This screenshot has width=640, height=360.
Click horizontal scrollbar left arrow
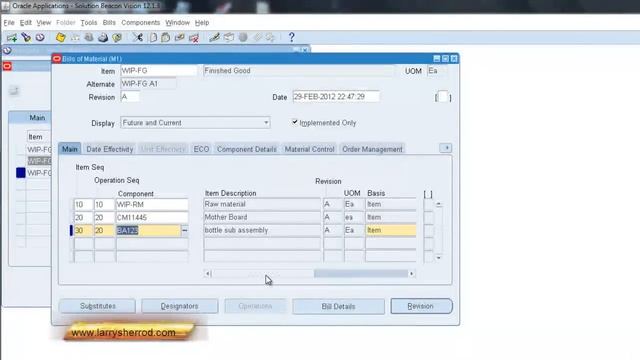pos(208,273)
